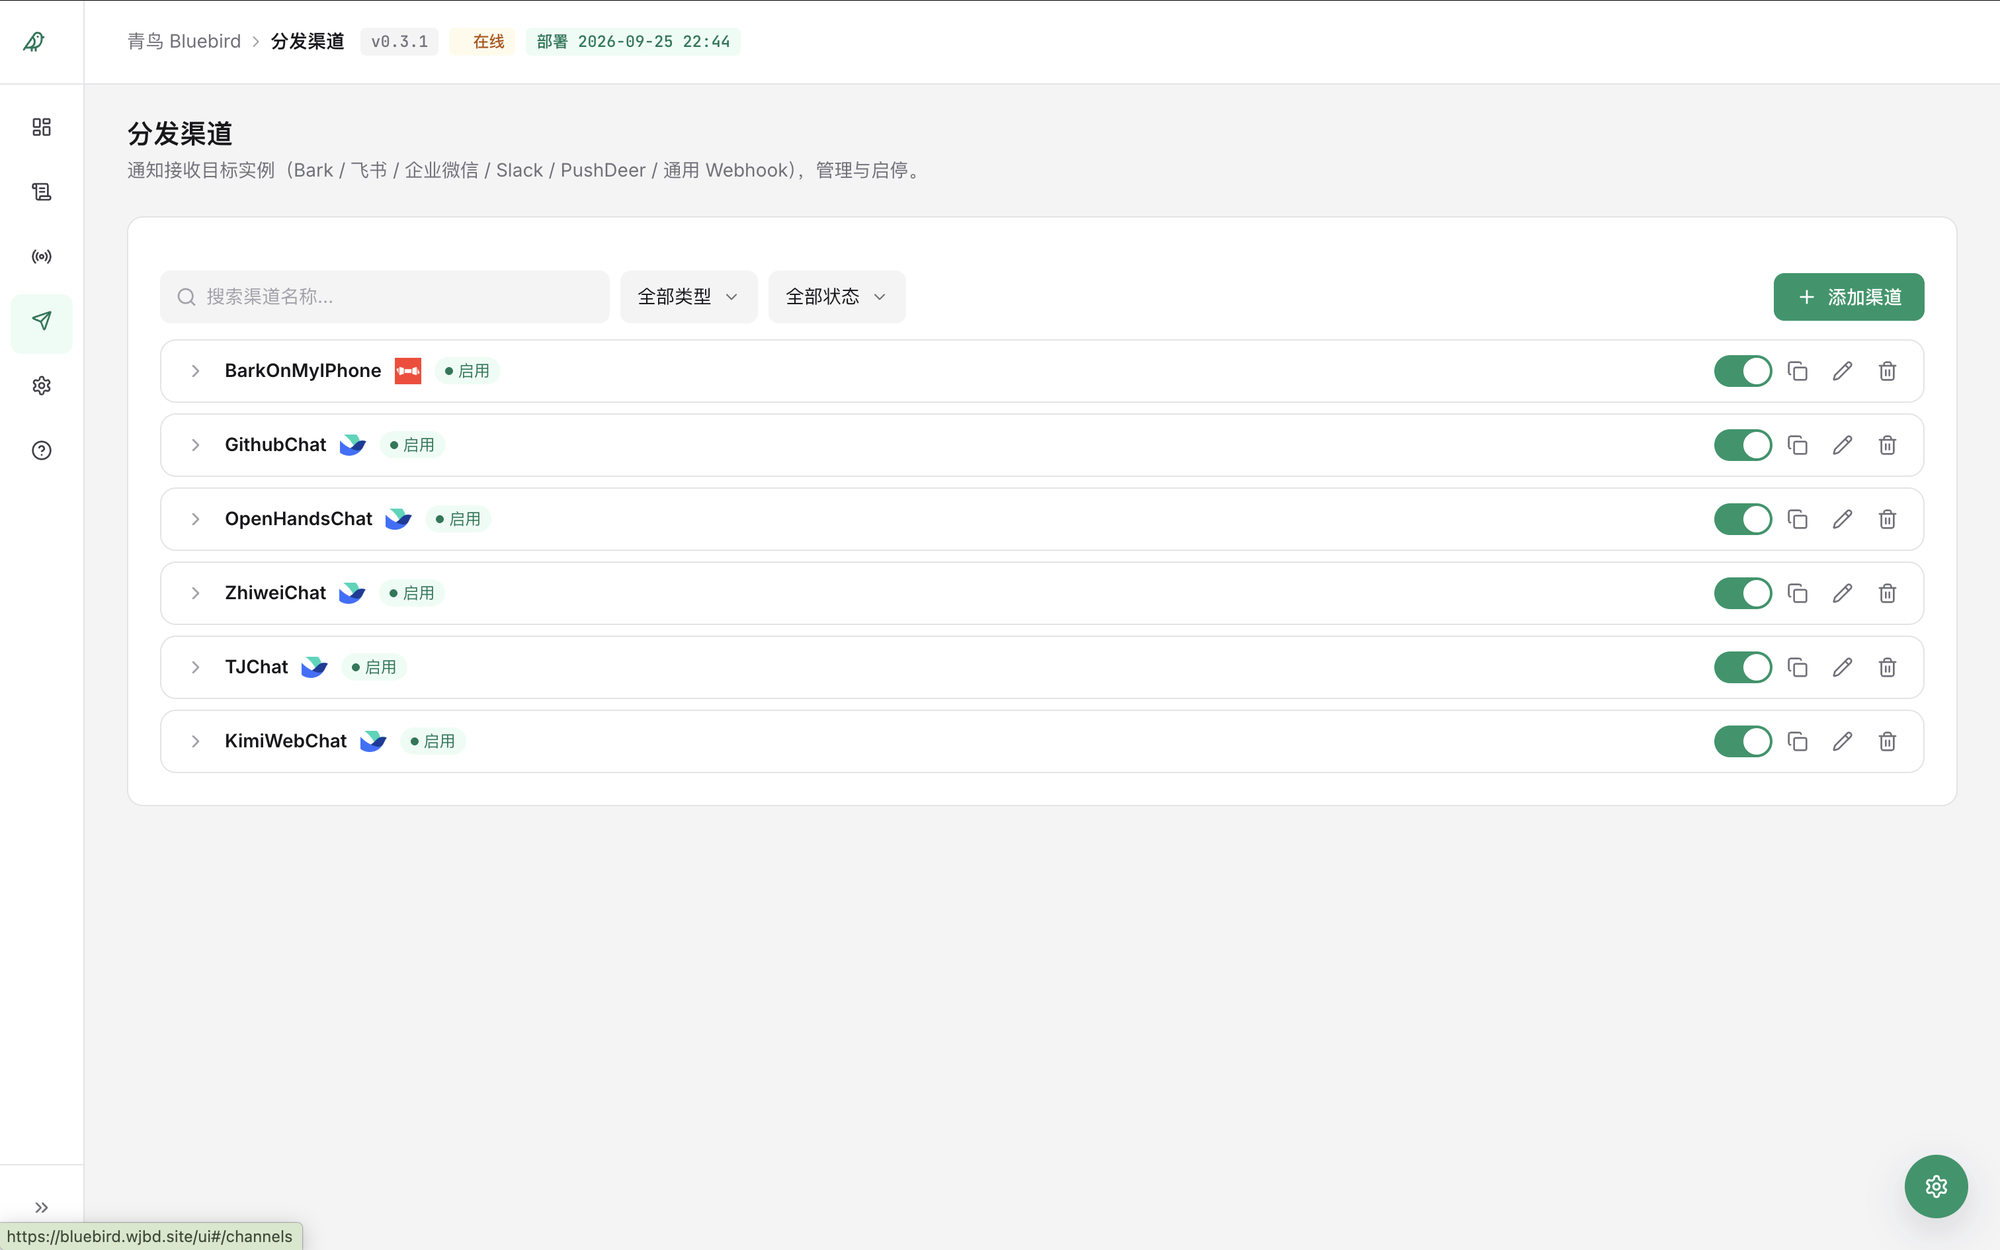Expand the GithubChat row chevron
Image resolution: width=2000 pixels, height=1250 pixels.
coord(196,445)
